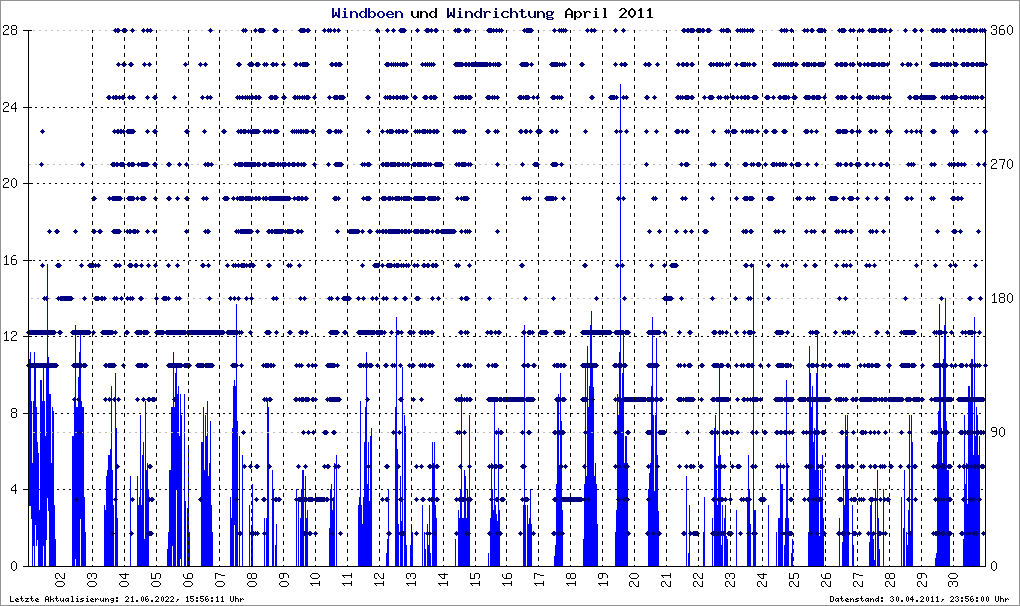Click day label 28 on x-axis

[889, 579]
